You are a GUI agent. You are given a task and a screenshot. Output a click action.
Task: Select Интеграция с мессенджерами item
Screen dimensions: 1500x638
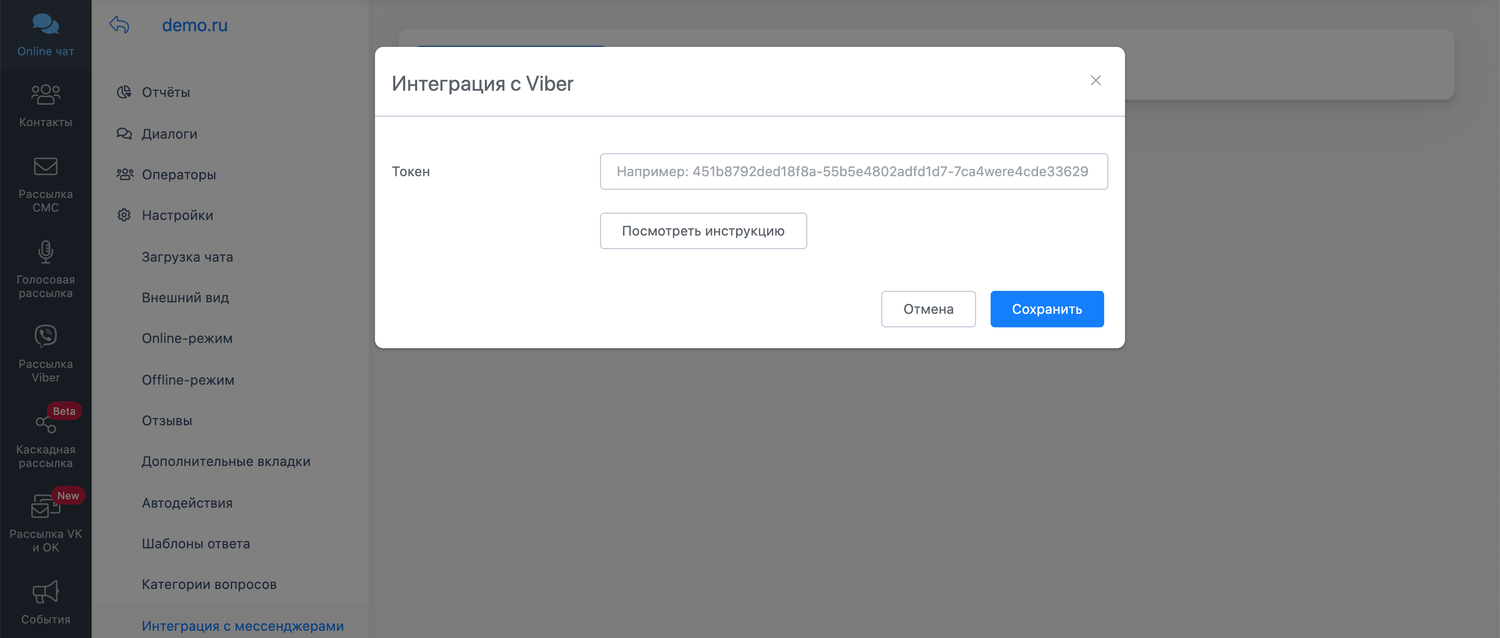243,626
